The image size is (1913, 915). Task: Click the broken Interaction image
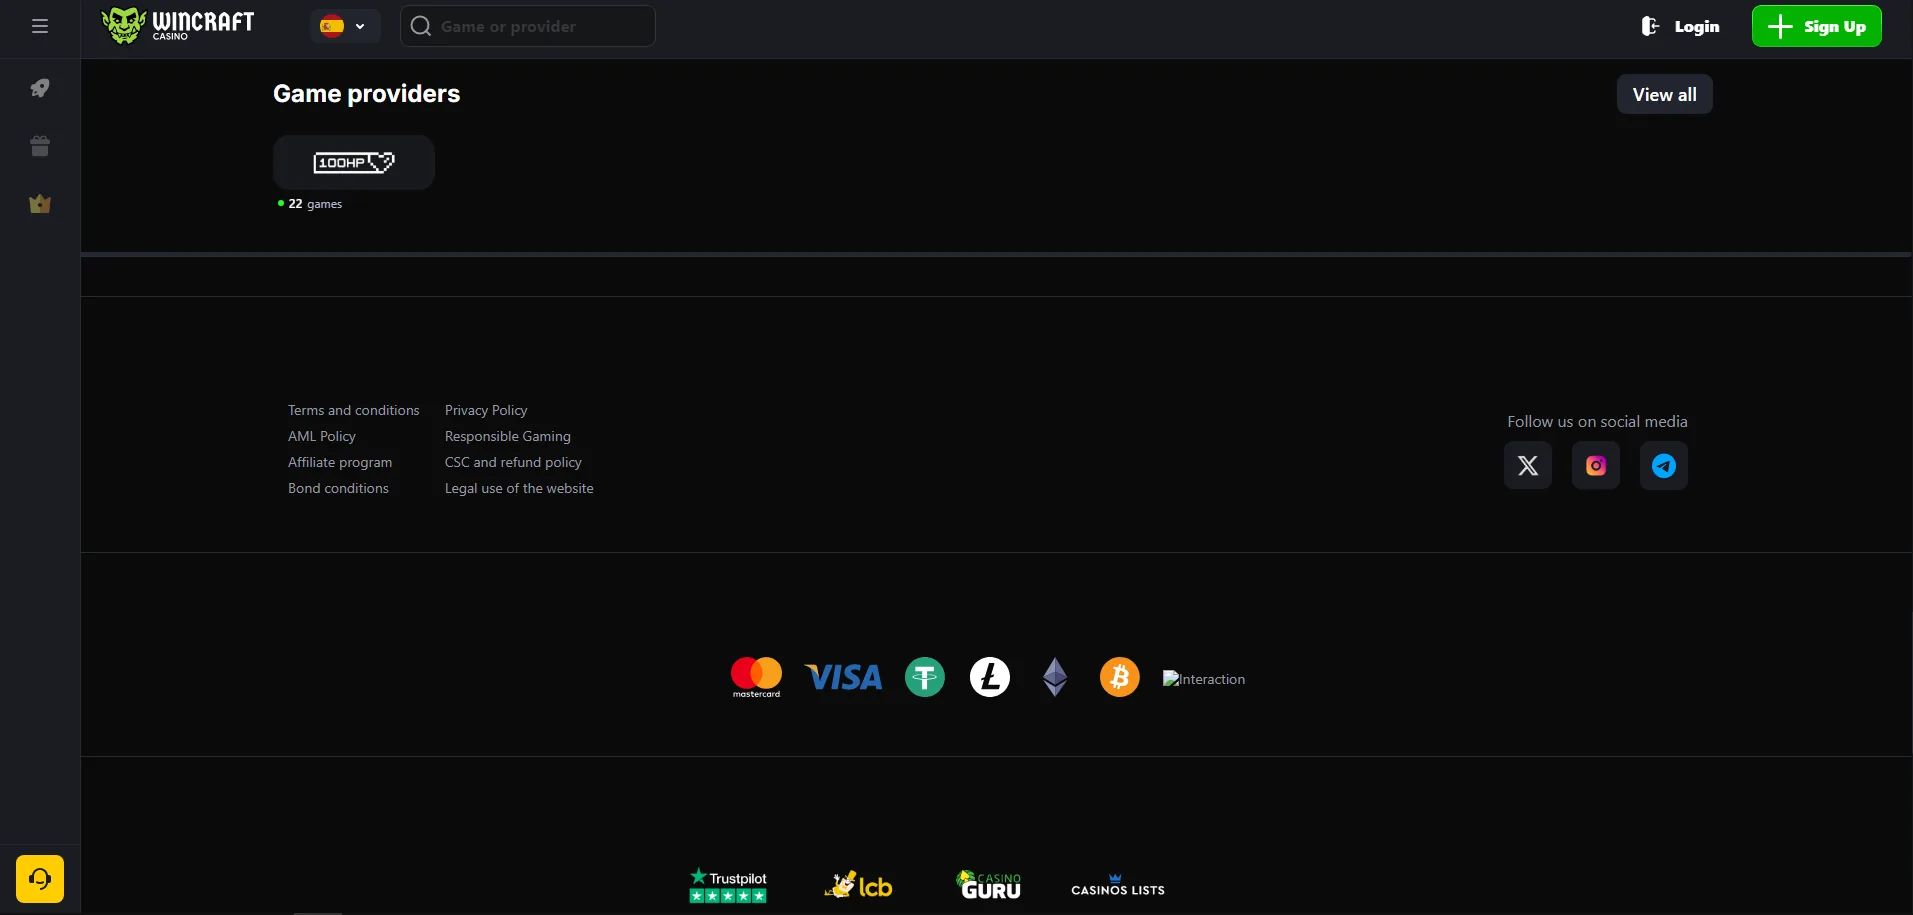[x=1204, y=679]
